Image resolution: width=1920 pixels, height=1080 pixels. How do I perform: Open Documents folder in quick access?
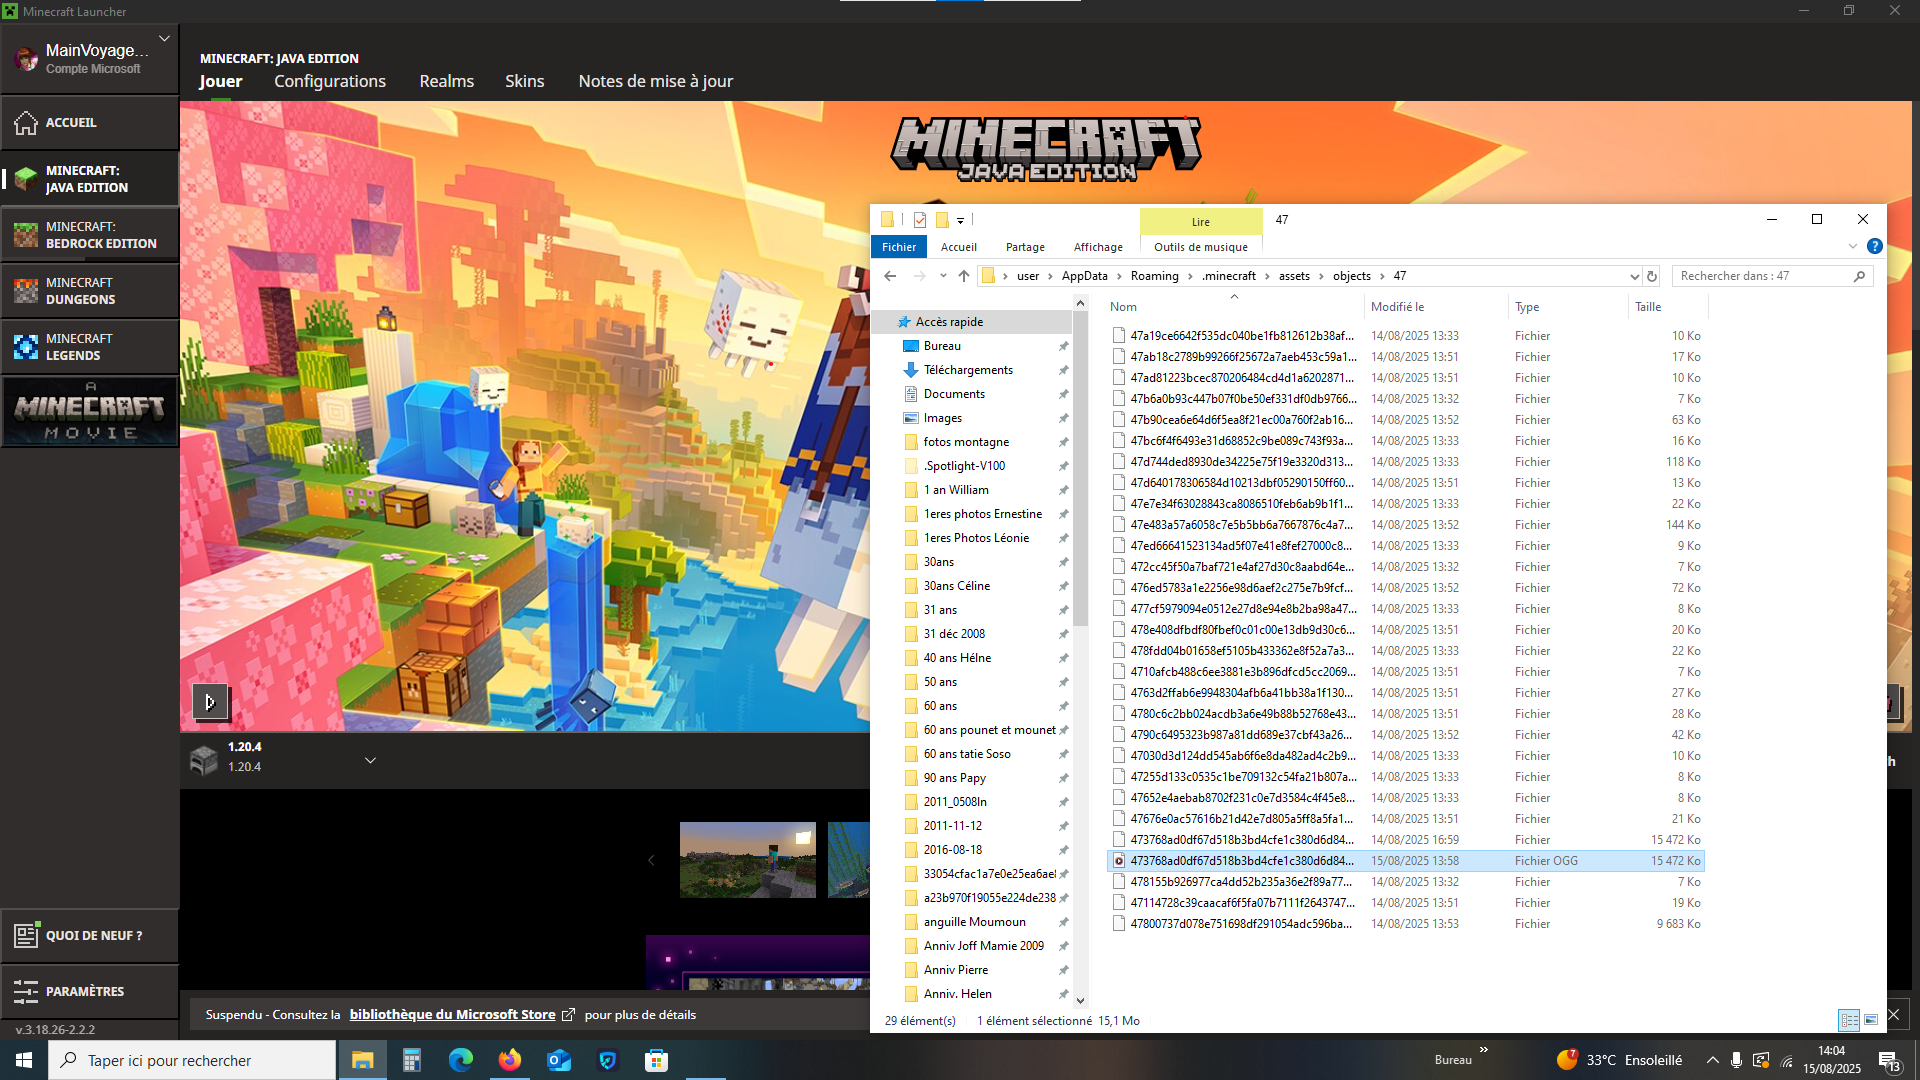[954, 394]
